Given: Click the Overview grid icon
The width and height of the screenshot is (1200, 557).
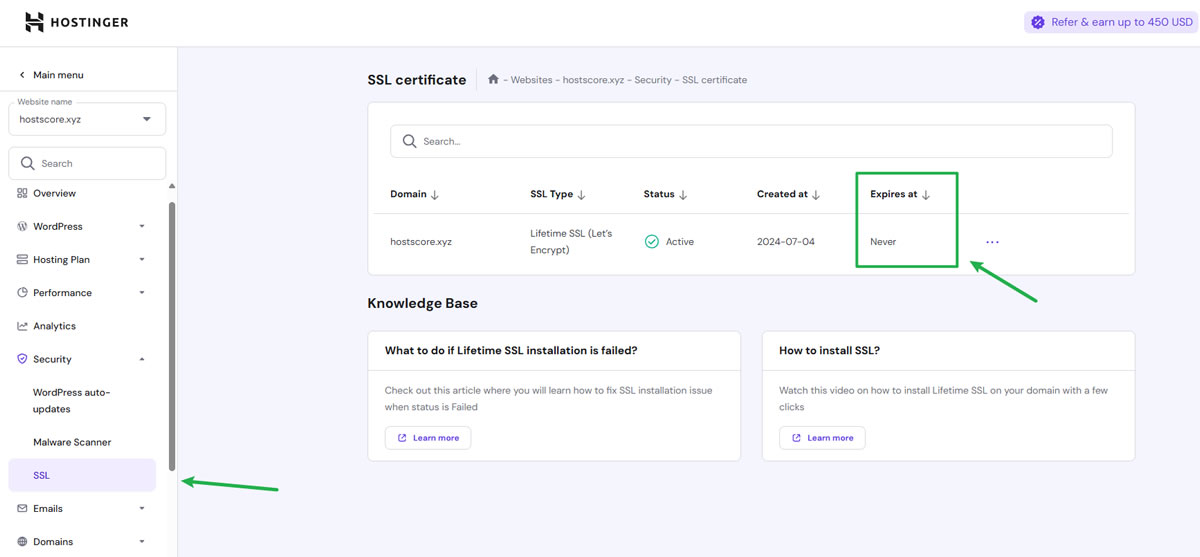Looking at the screenshot, I should coord(22,193).
